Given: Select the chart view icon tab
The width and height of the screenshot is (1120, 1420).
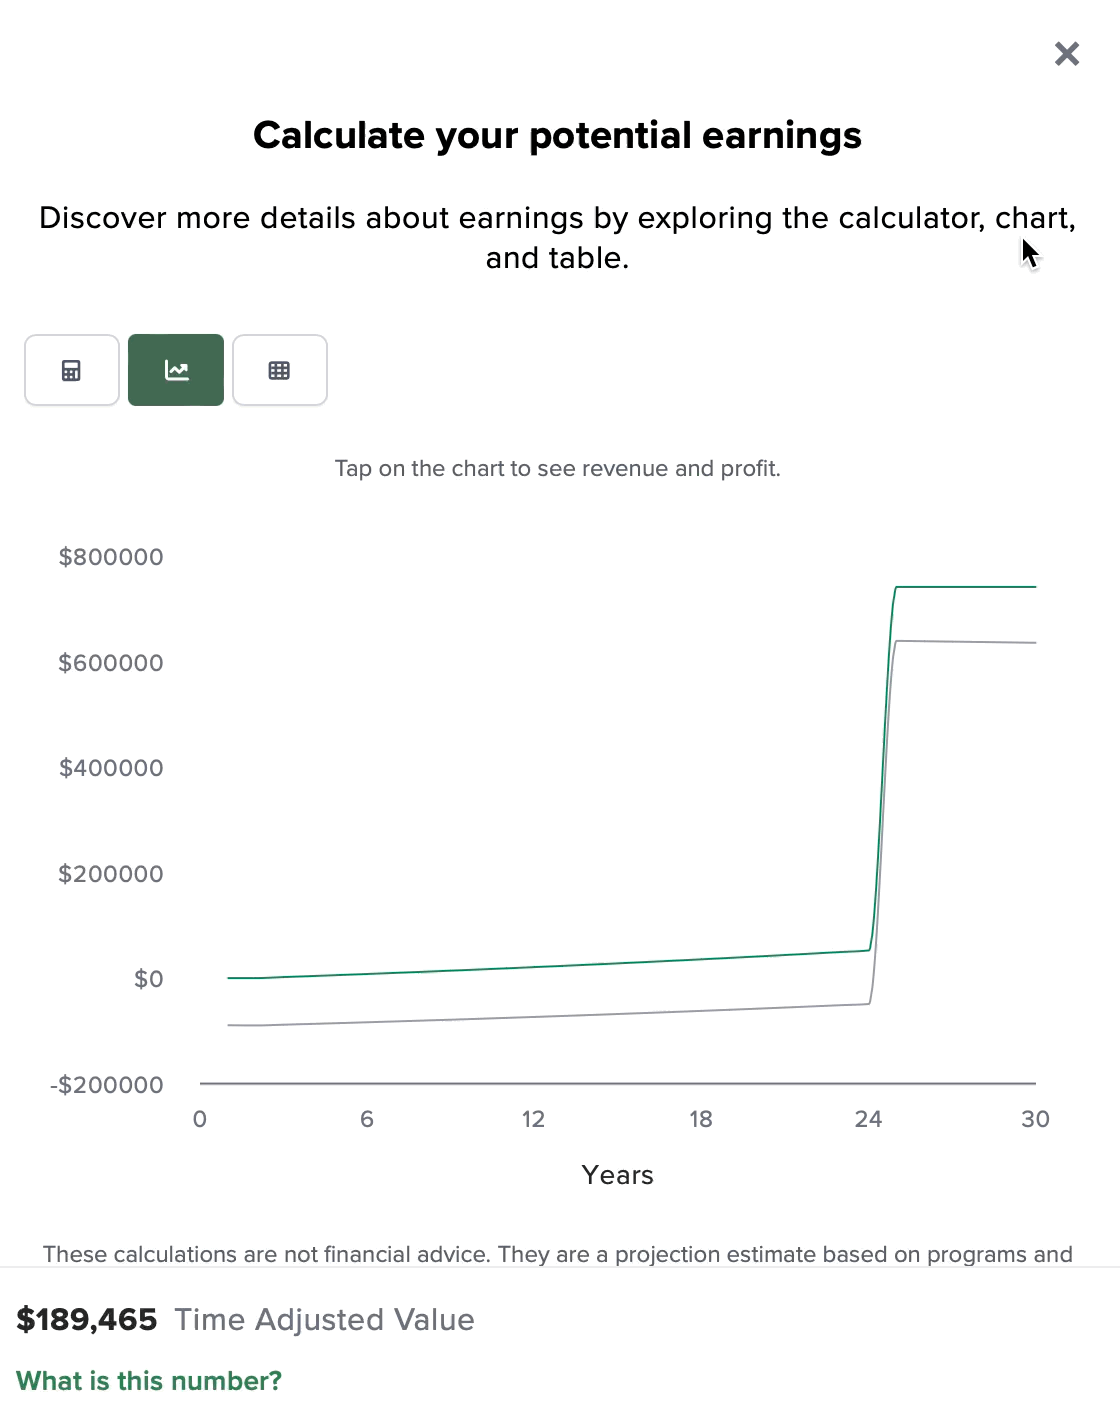Looking at the screenshot, I should click(176, 370).
